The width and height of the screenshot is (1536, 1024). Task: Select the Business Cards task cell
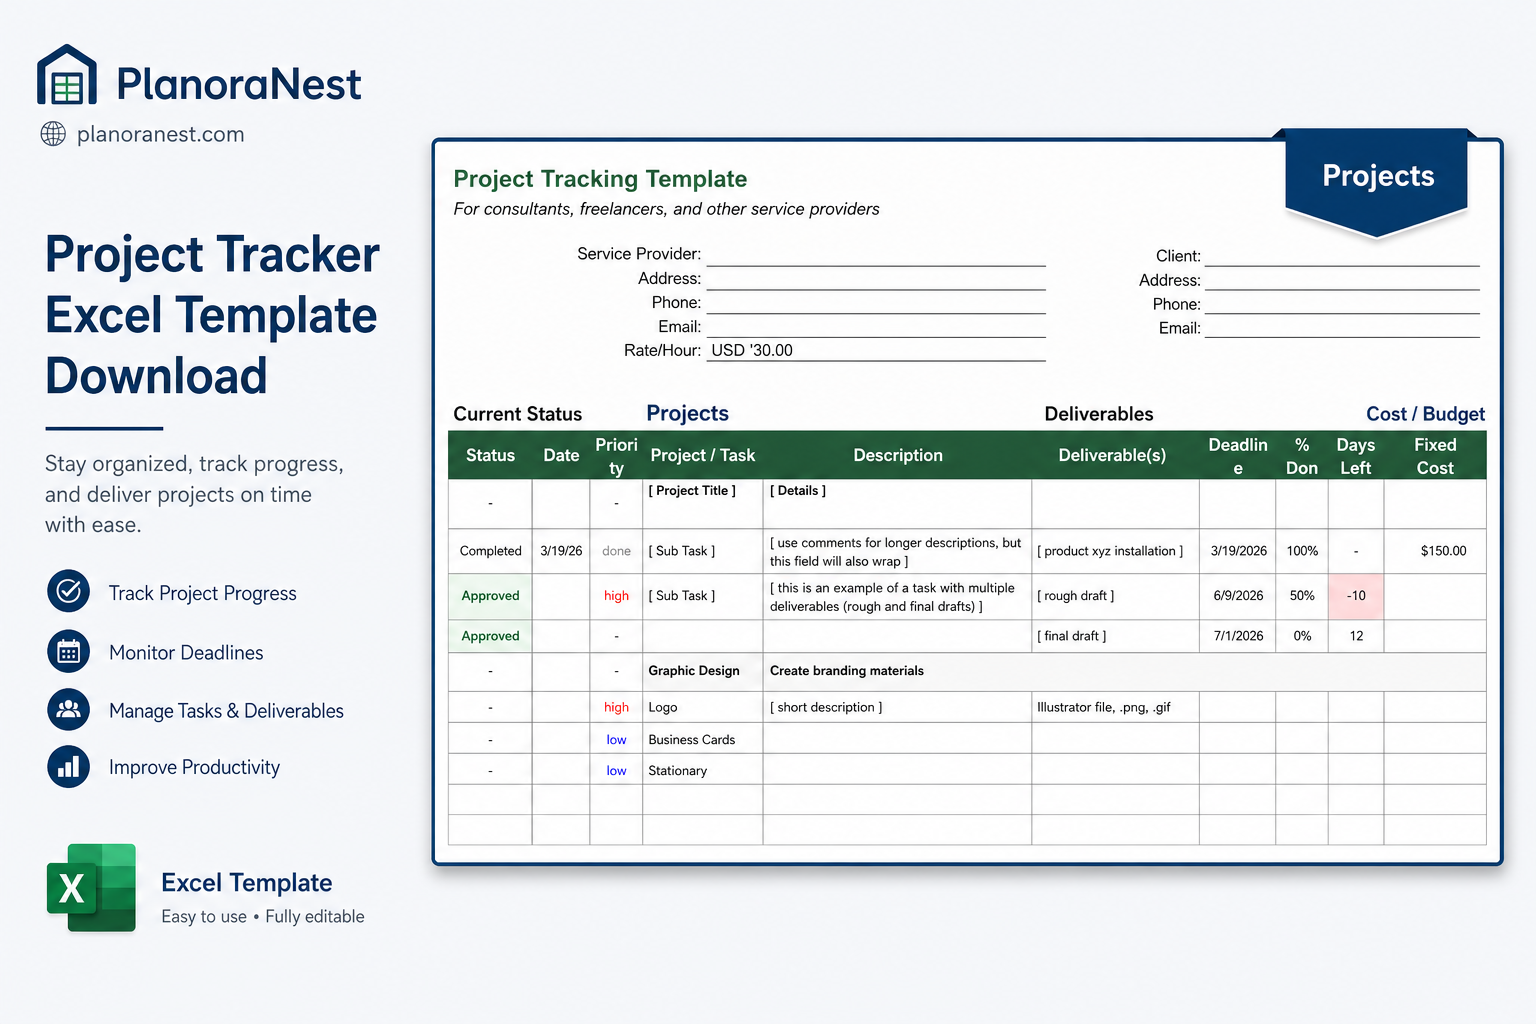point(702,740)
